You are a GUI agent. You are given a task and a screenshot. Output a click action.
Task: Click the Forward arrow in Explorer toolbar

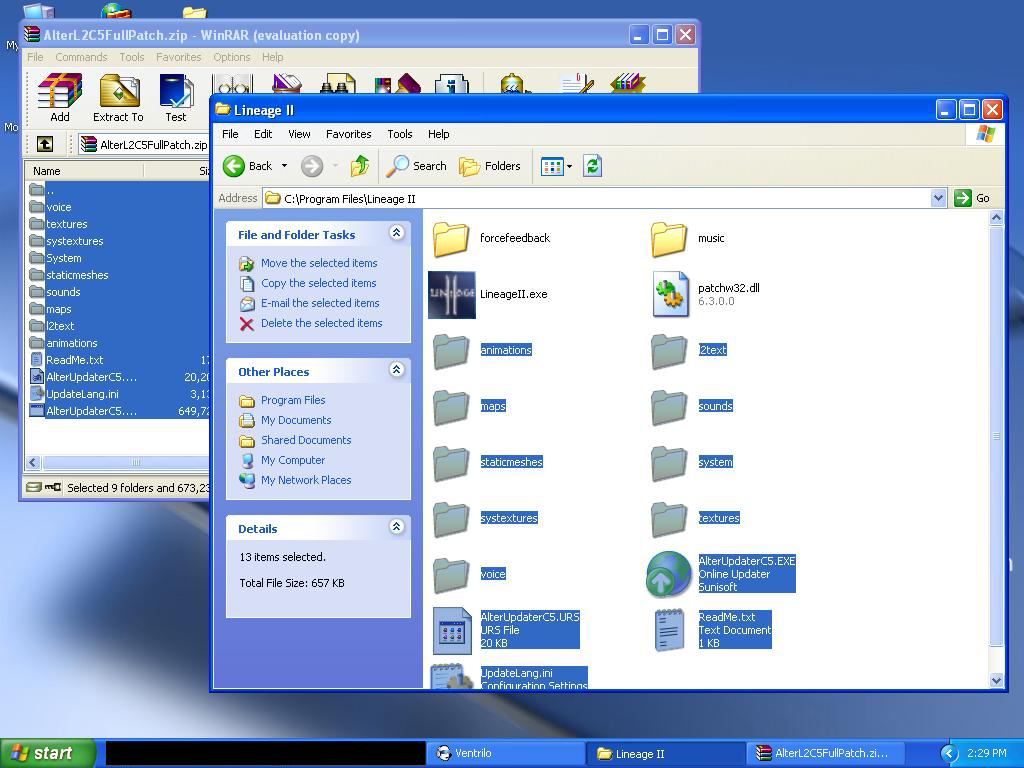tap(312, 166)
